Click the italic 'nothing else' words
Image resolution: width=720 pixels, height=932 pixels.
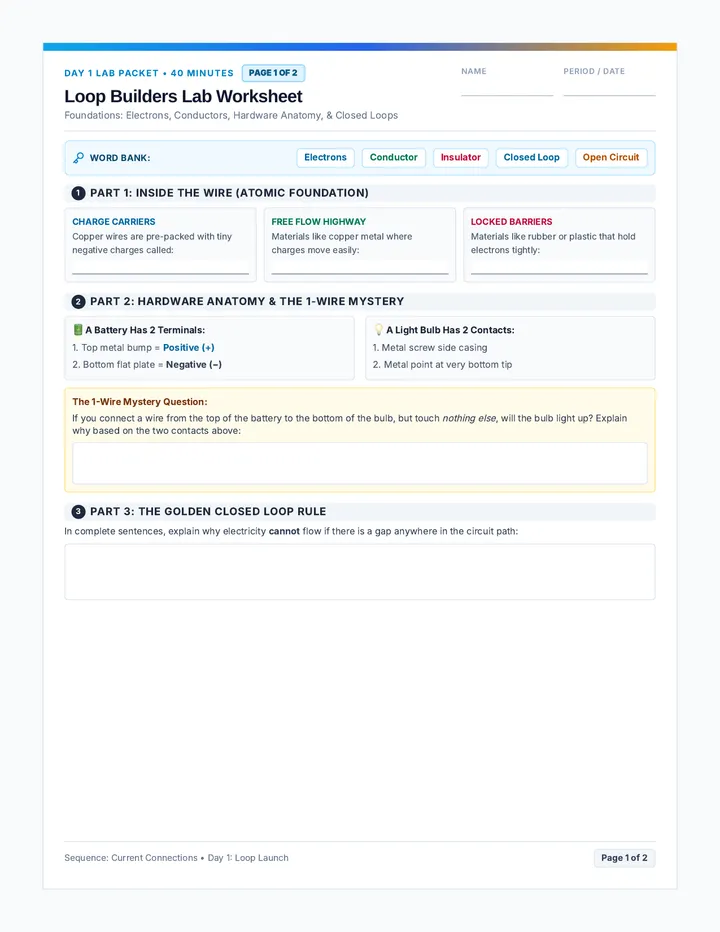[x=469, y=418]
